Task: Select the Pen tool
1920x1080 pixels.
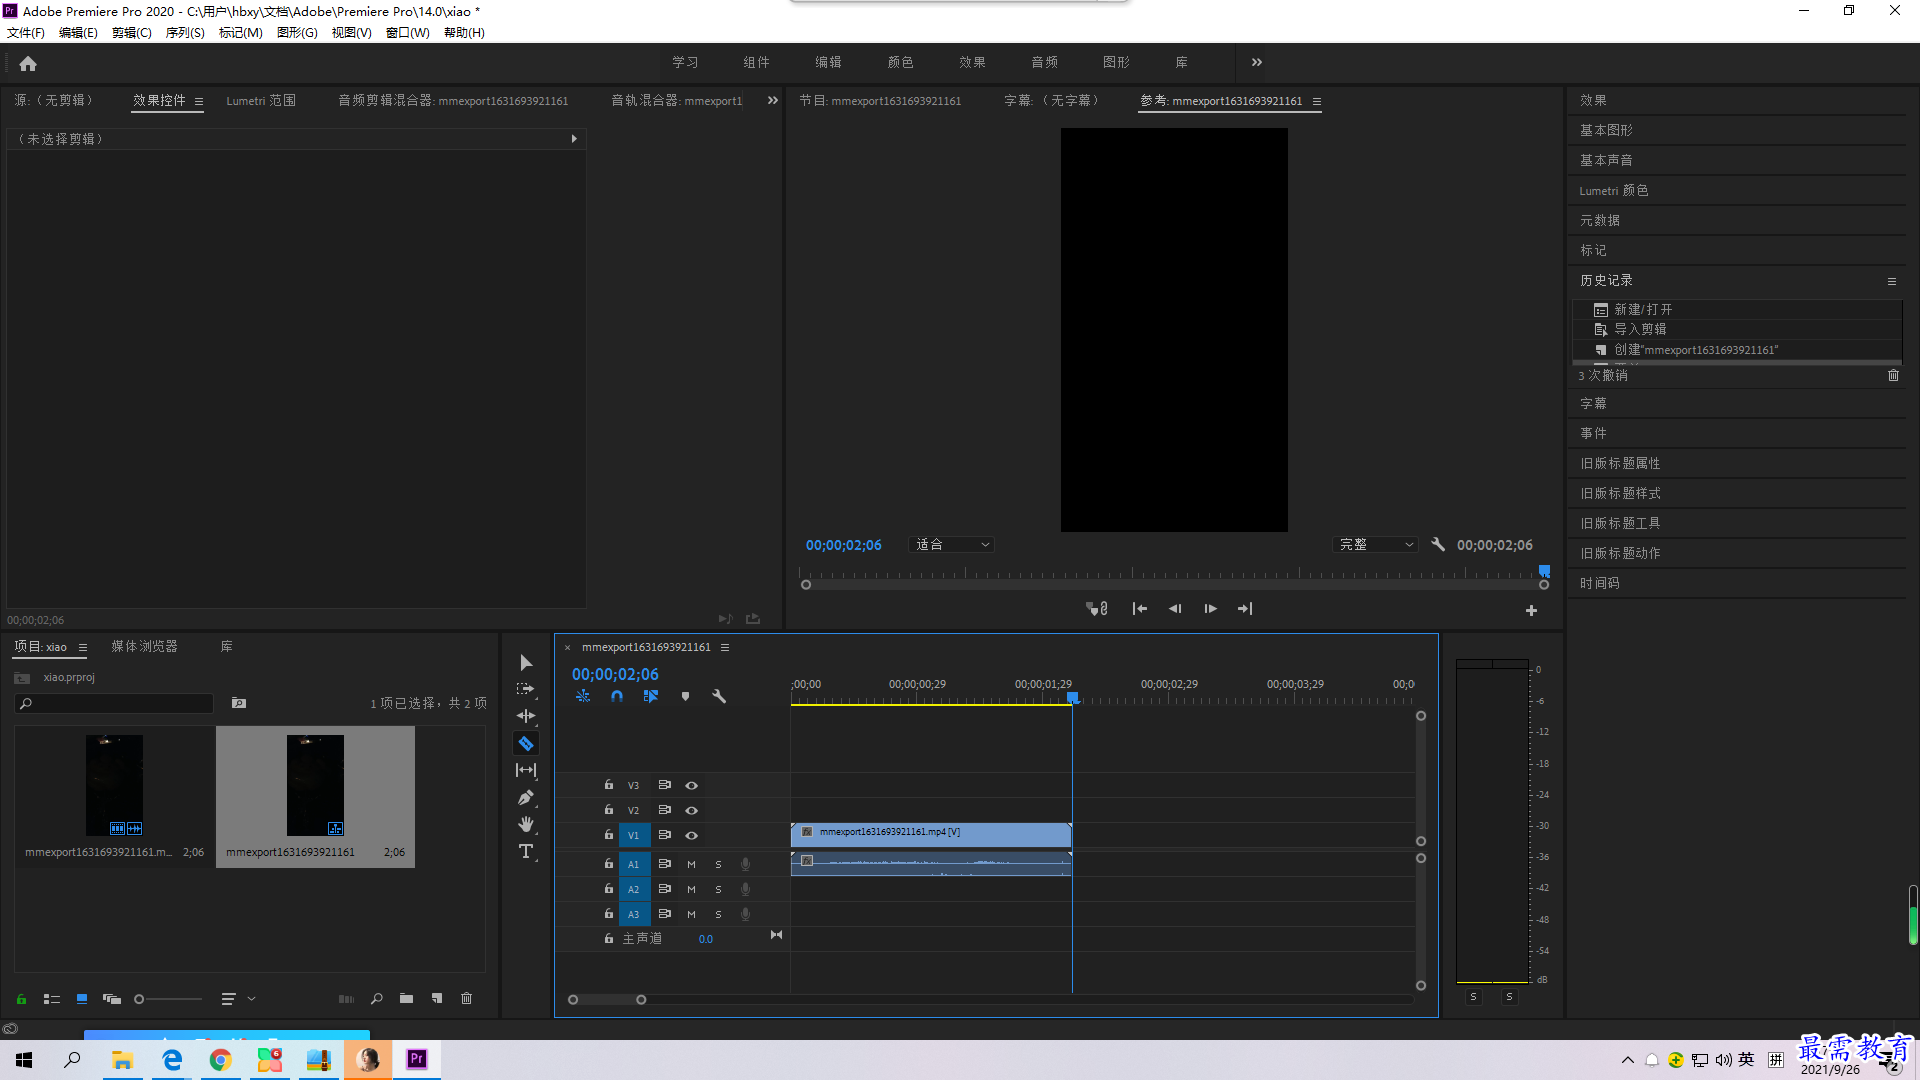Action: [x=526, y=797]
